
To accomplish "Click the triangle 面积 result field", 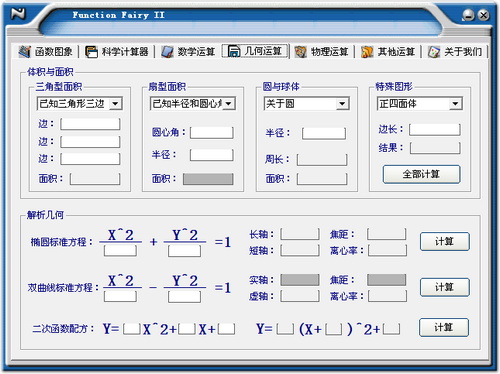I will [x=95, y=179].
